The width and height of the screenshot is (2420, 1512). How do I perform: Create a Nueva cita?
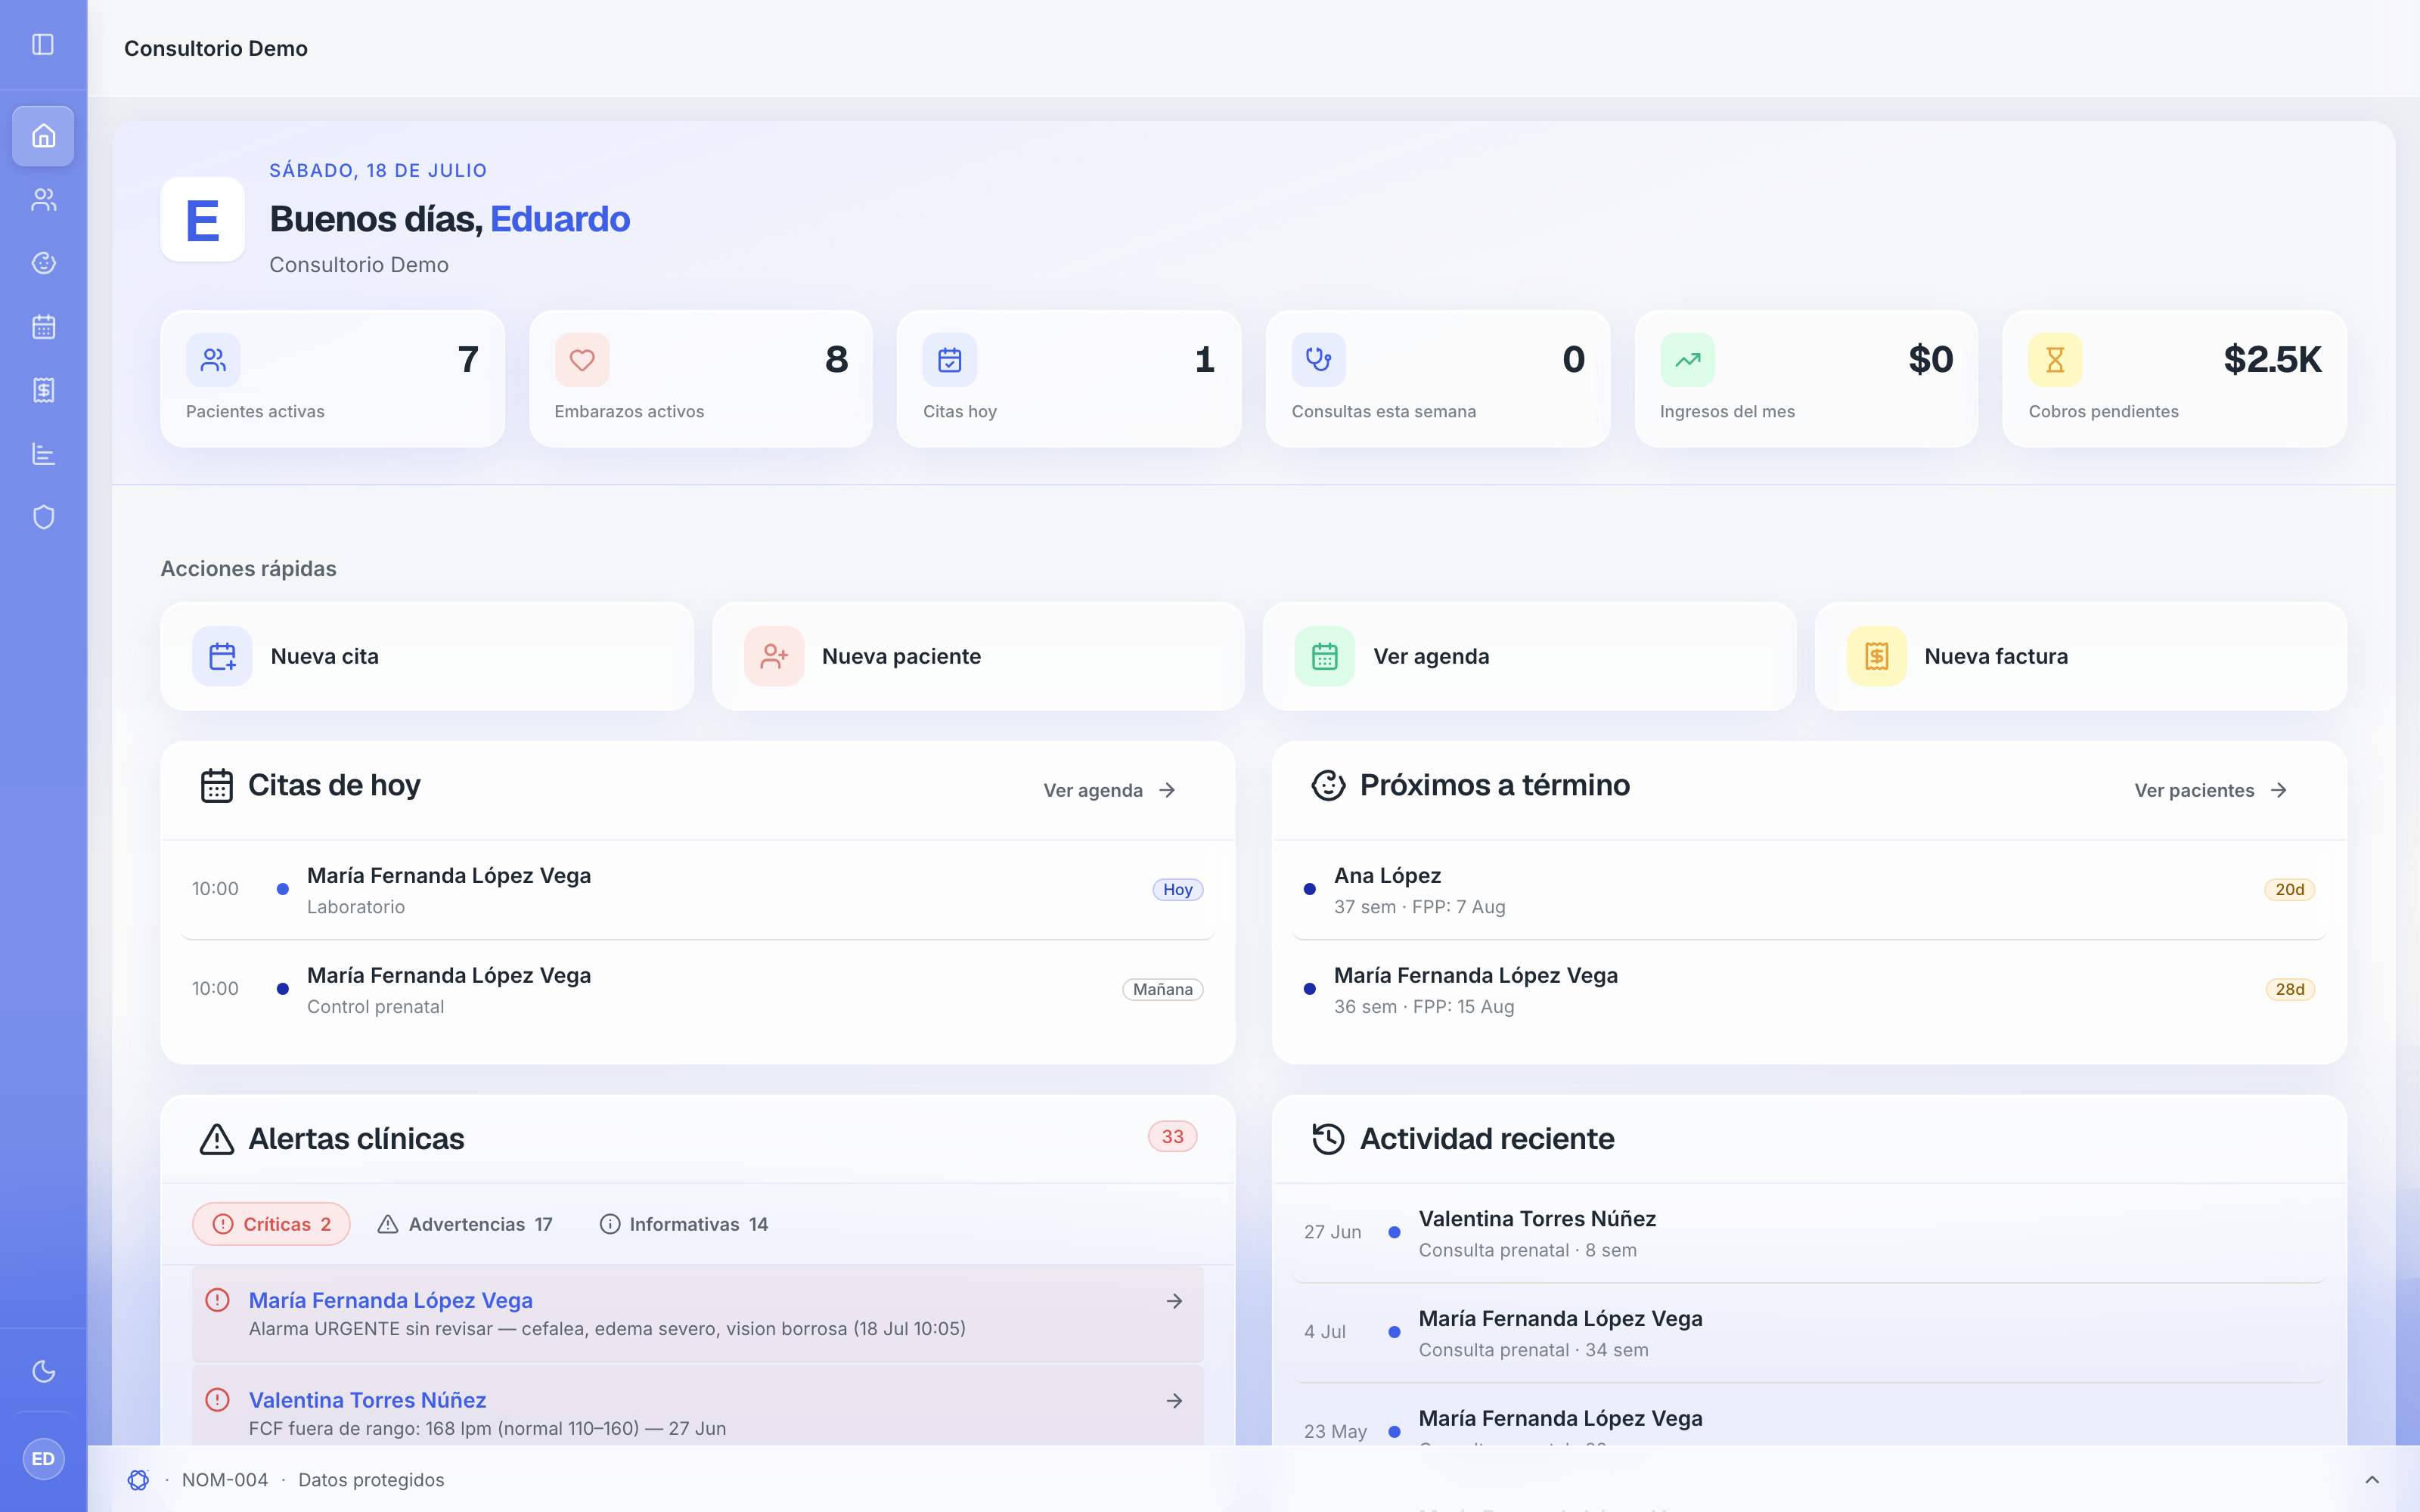tap(427, 656)
